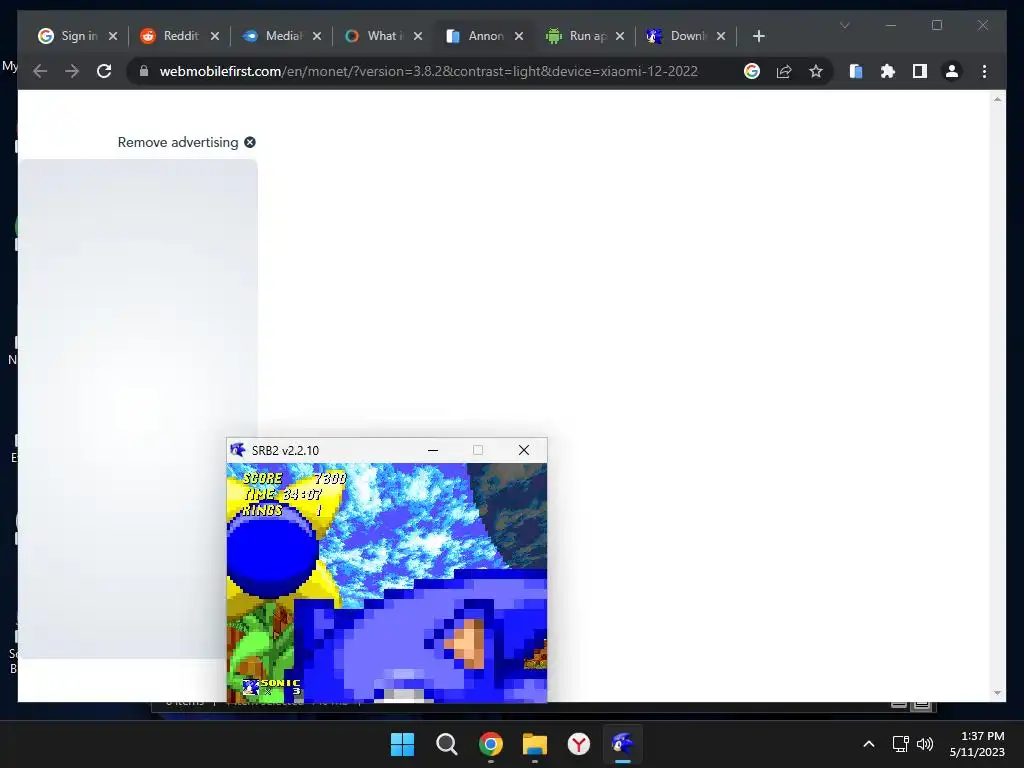
Task: Close the 'What i' tab
Action: [418, 36]
